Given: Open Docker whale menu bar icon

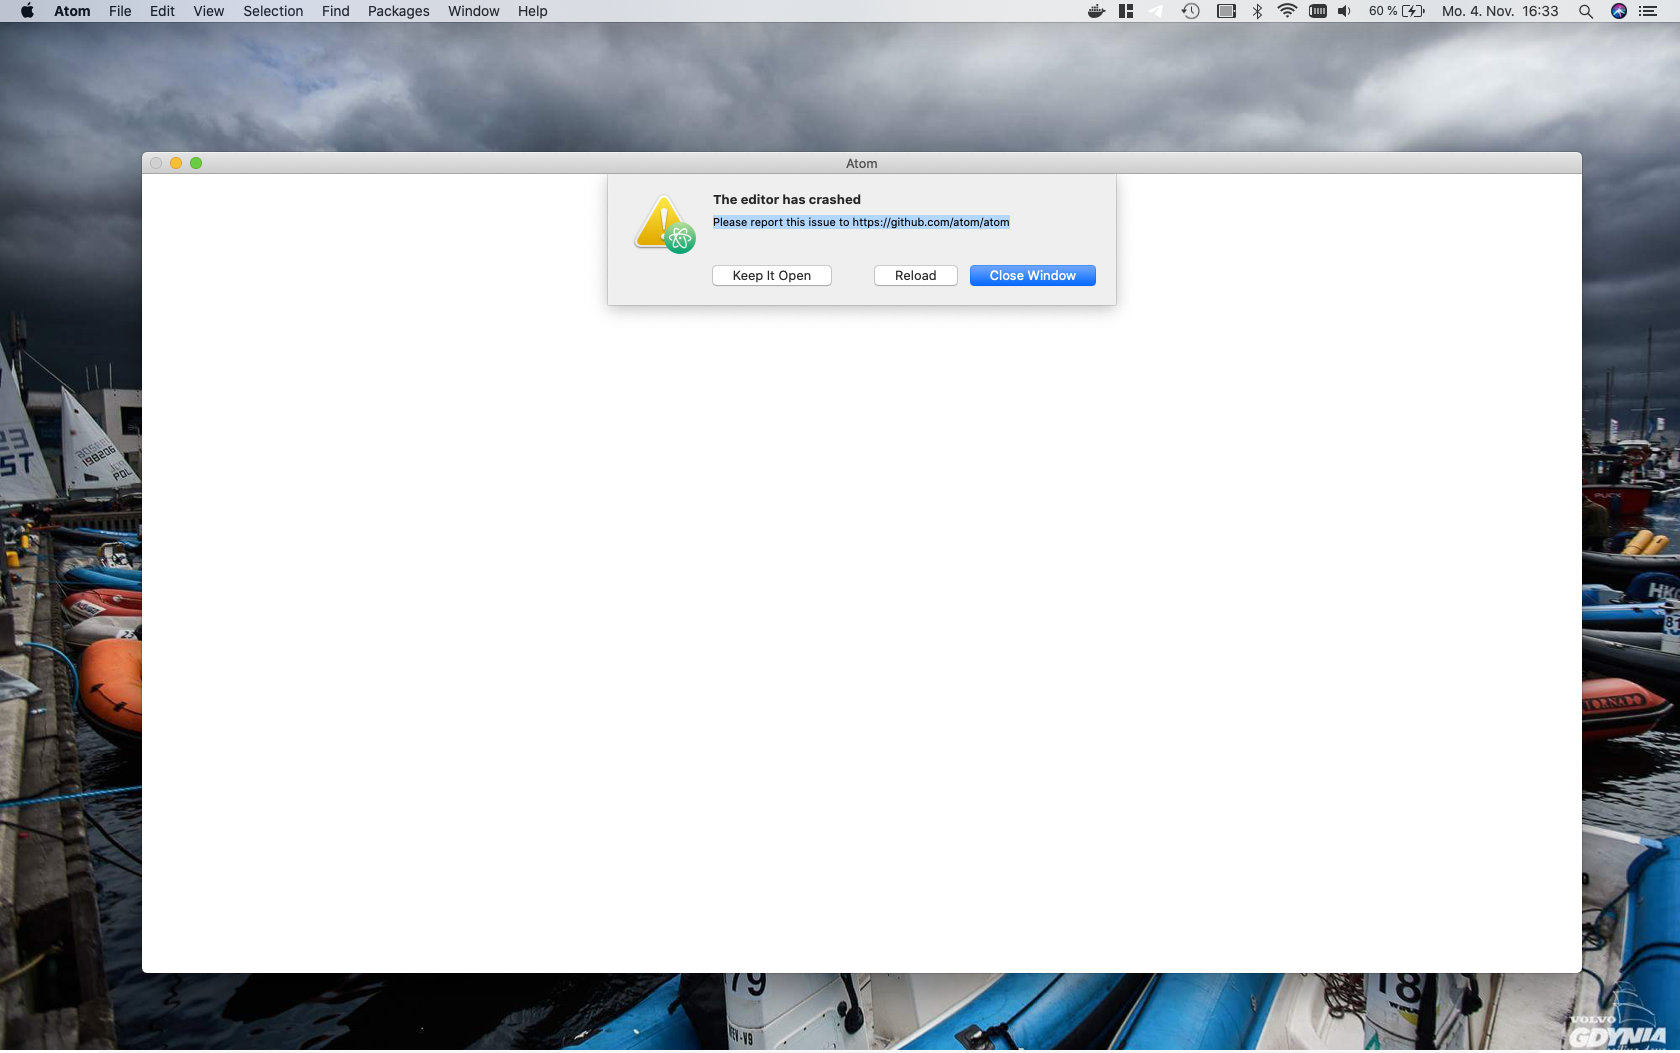Looking at the screenshot, I should point(1096,11).
